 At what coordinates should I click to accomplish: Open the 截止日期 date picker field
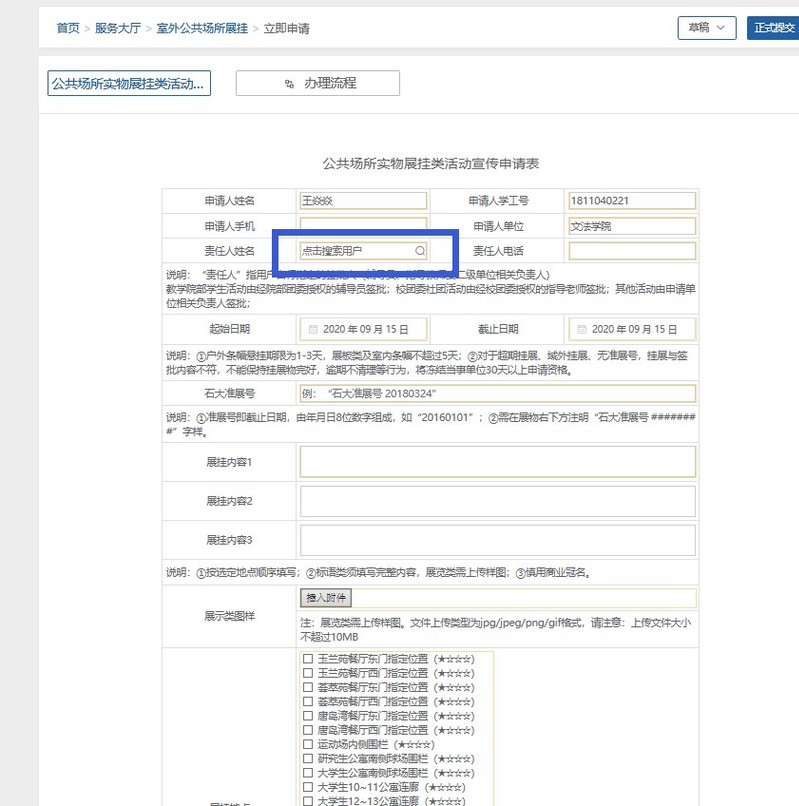(632, 329)
